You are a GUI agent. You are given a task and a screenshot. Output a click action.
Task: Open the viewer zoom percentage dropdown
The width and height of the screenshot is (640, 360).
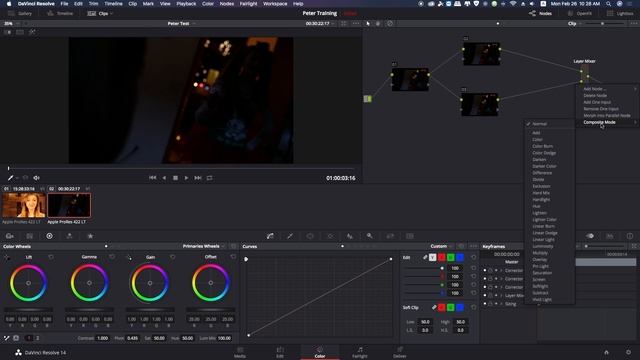[10, 24]
